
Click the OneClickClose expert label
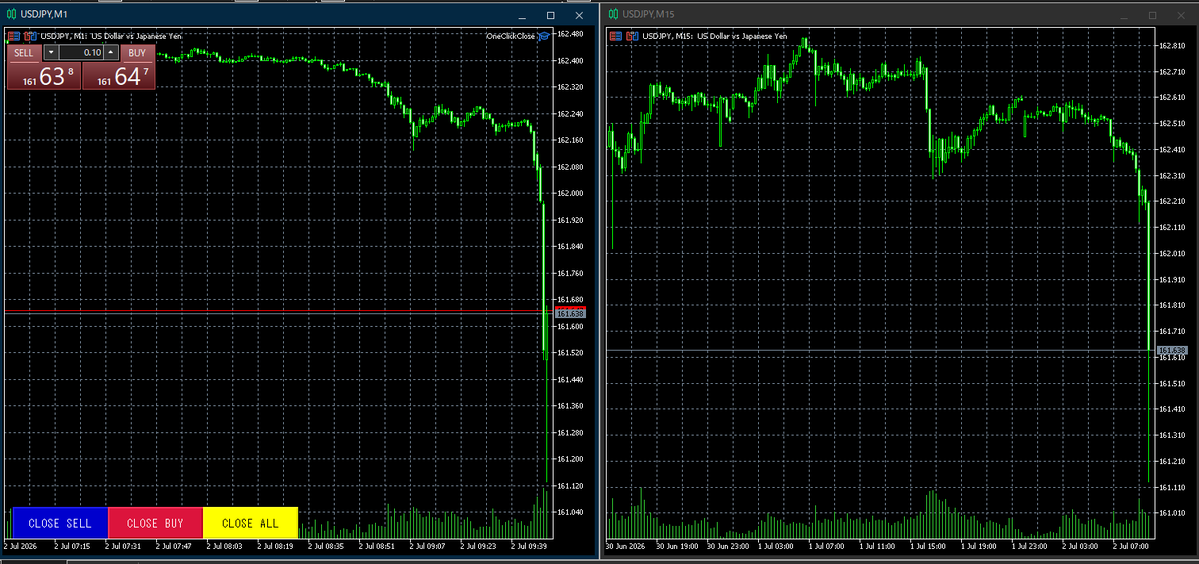pyautogui.click(x=510, y=36)
